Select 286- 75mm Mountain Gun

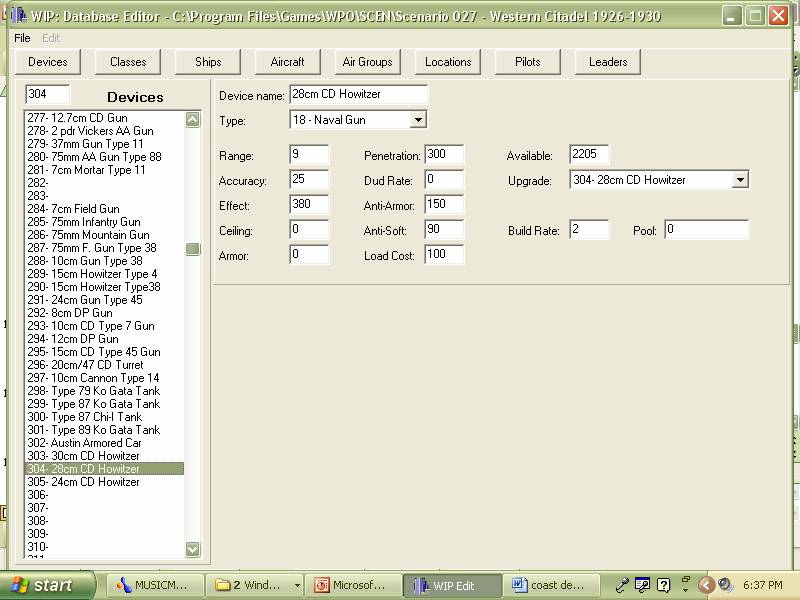(104, 235)
